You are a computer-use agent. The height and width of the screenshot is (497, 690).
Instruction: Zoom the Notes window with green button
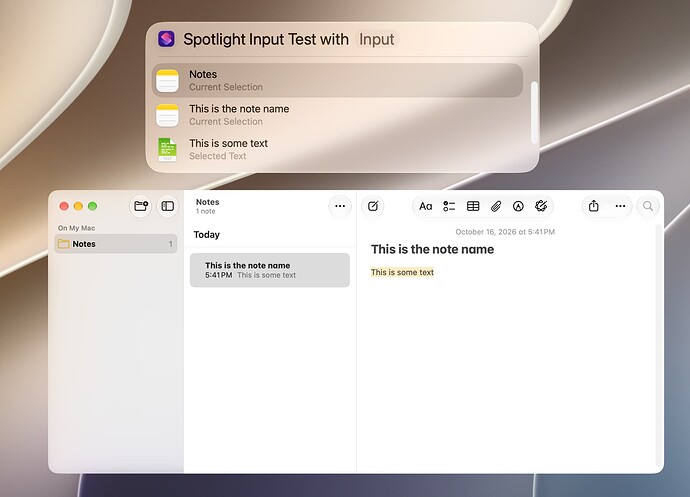coord(92,206)
